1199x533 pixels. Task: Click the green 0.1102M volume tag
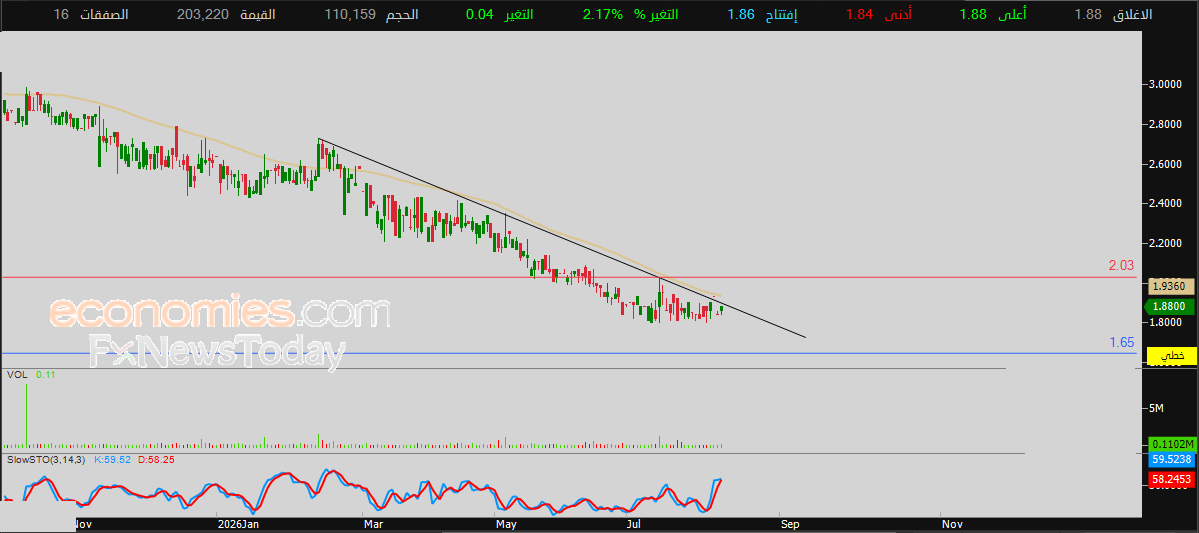(x=1171, y=444)
